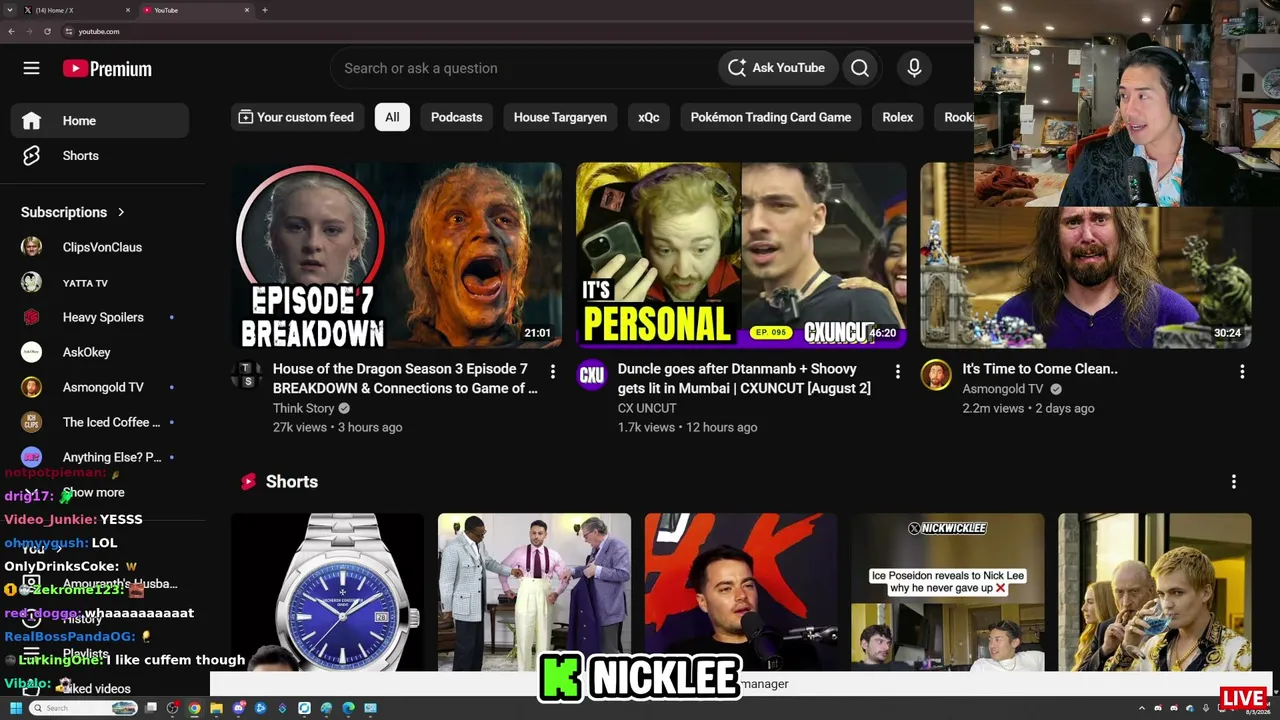This screenshot has height=720, width=1280.
Task: Select the YouTube browser tab
Action: point(196,10)
